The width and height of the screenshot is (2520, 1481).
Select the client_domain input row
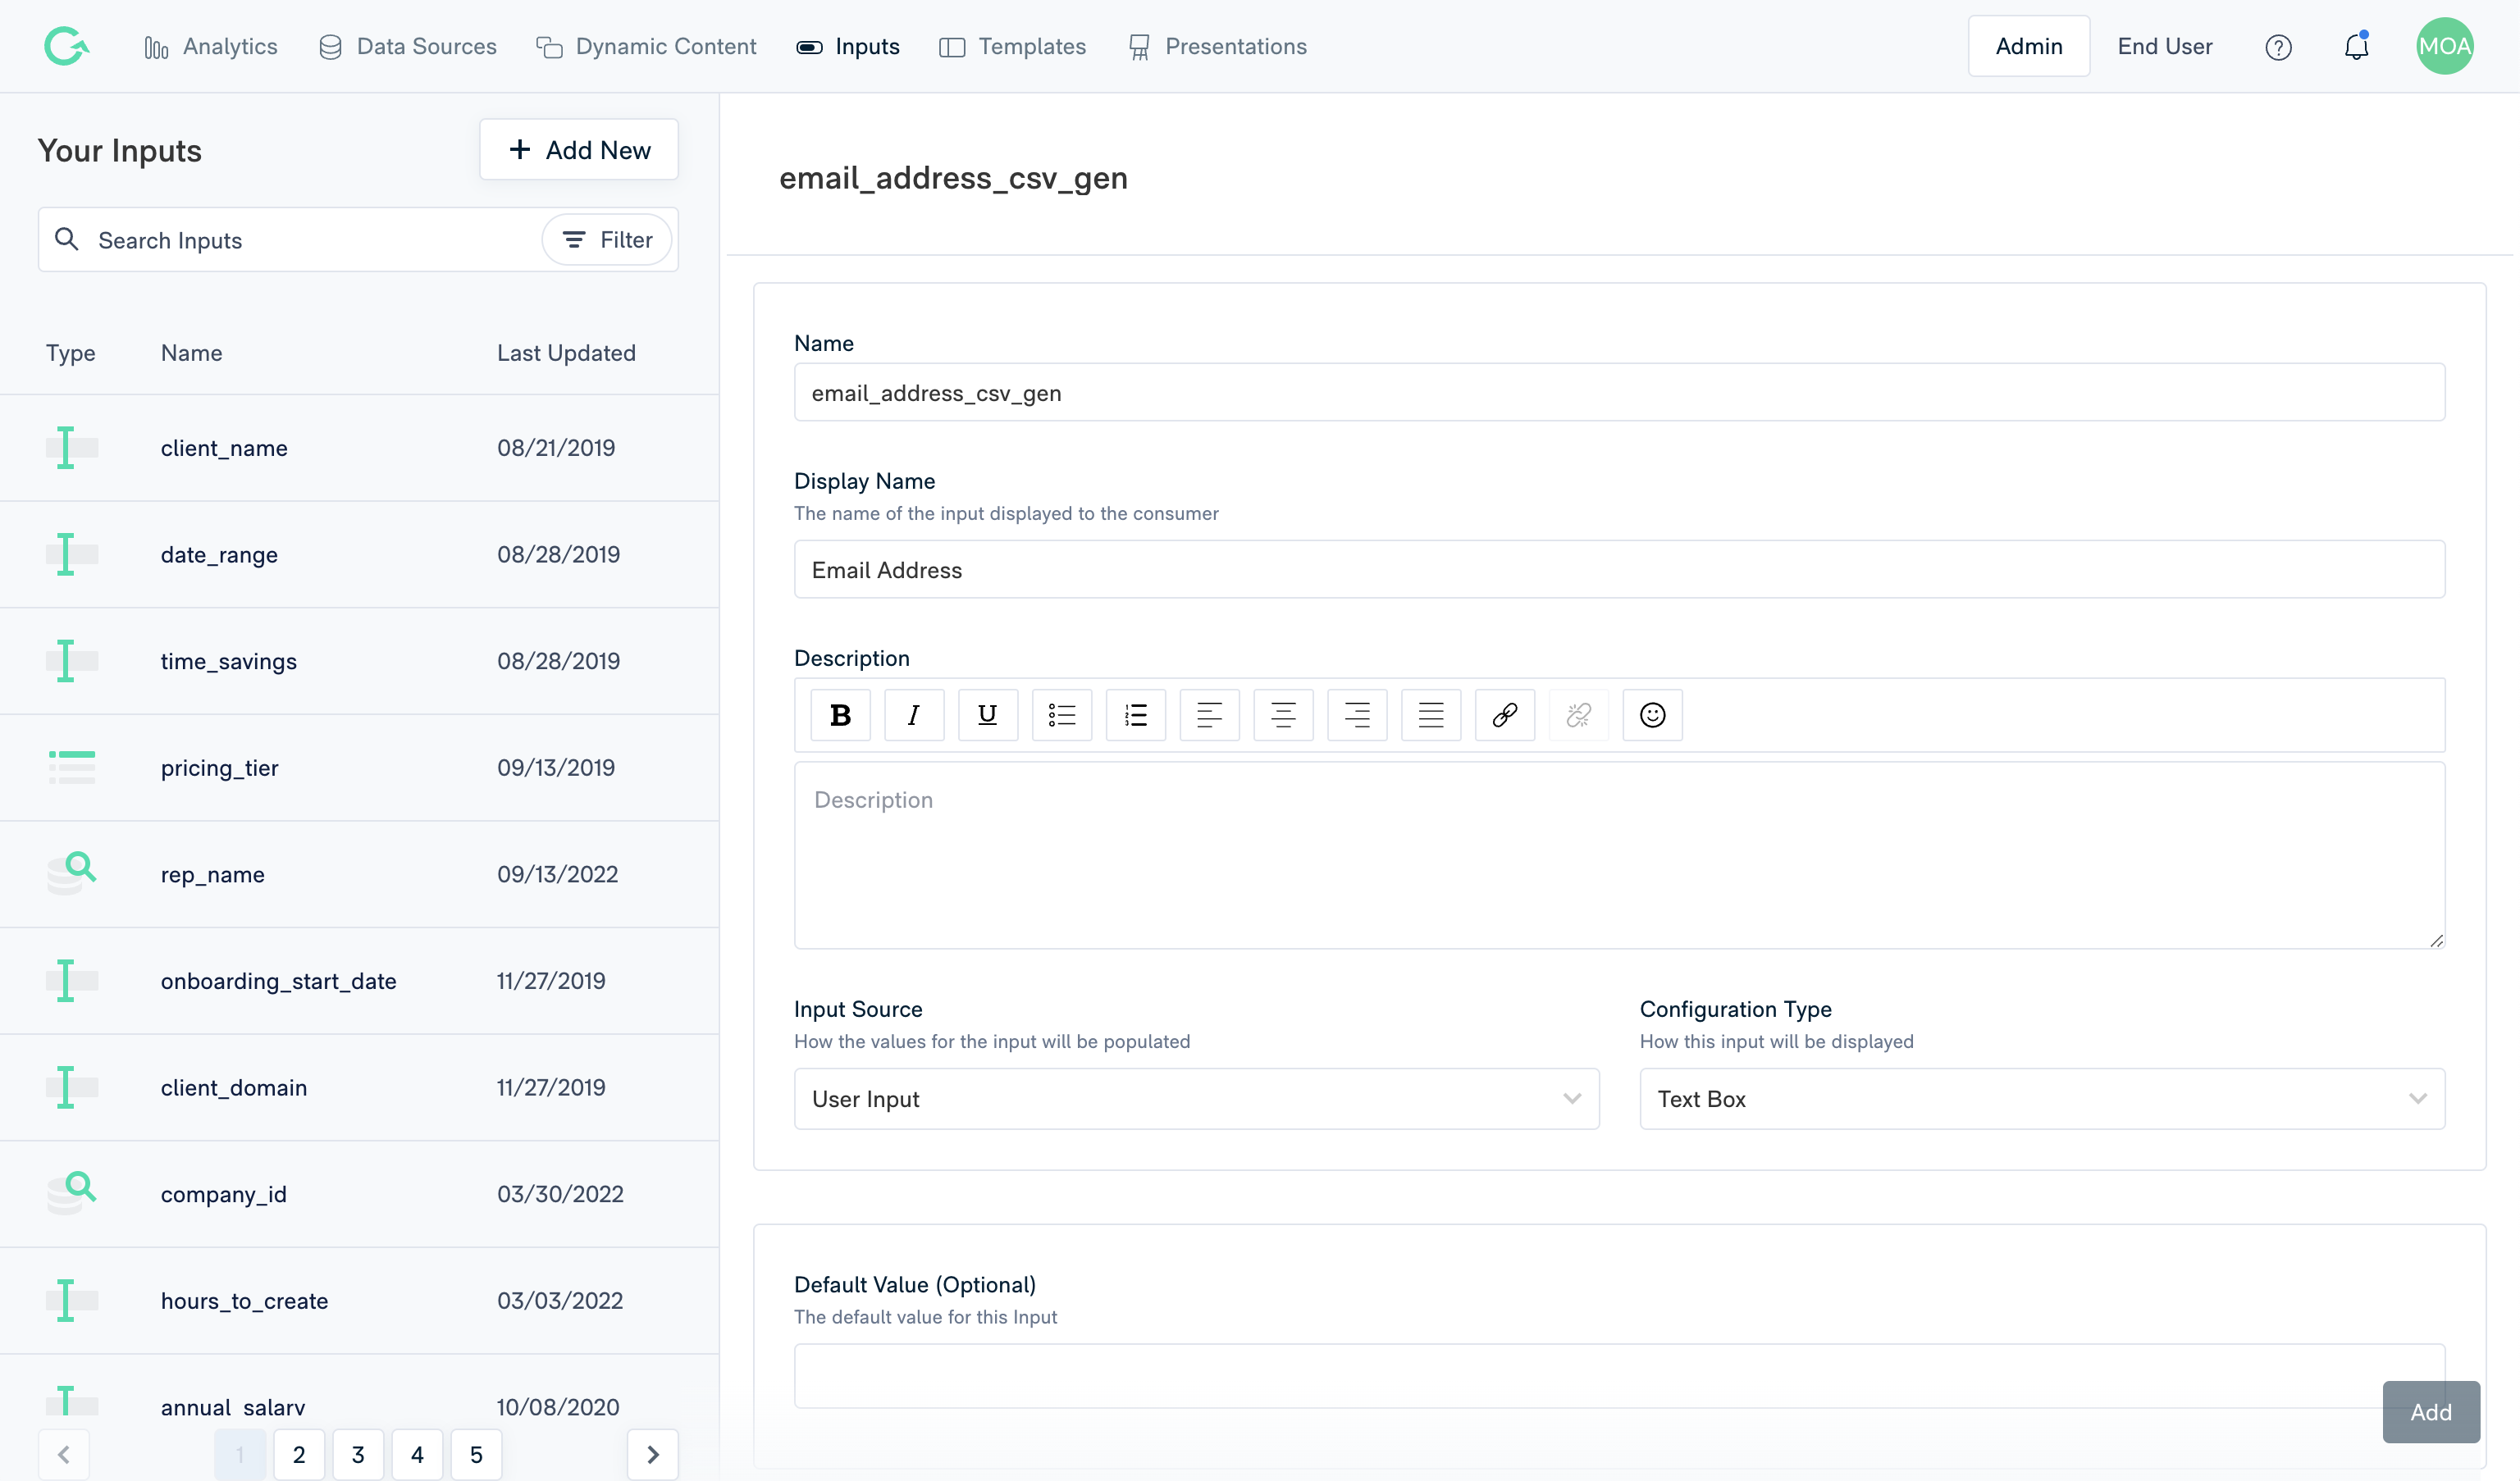click(359, 1087)
